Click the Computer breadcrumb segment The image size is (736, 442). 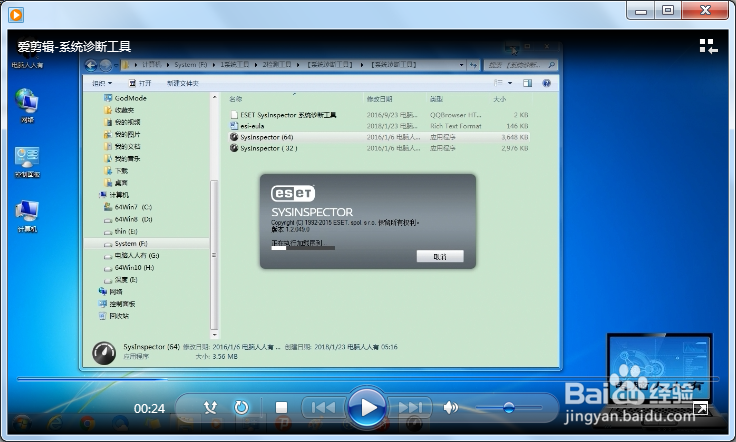point(152,65)
